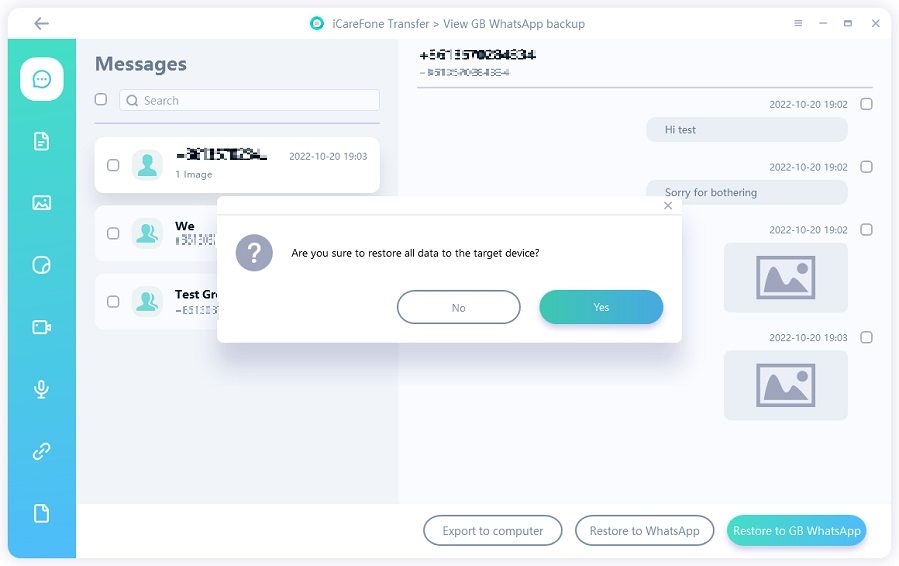Click No to cancel restore
899x566 pixels.
tap(458, 307)
